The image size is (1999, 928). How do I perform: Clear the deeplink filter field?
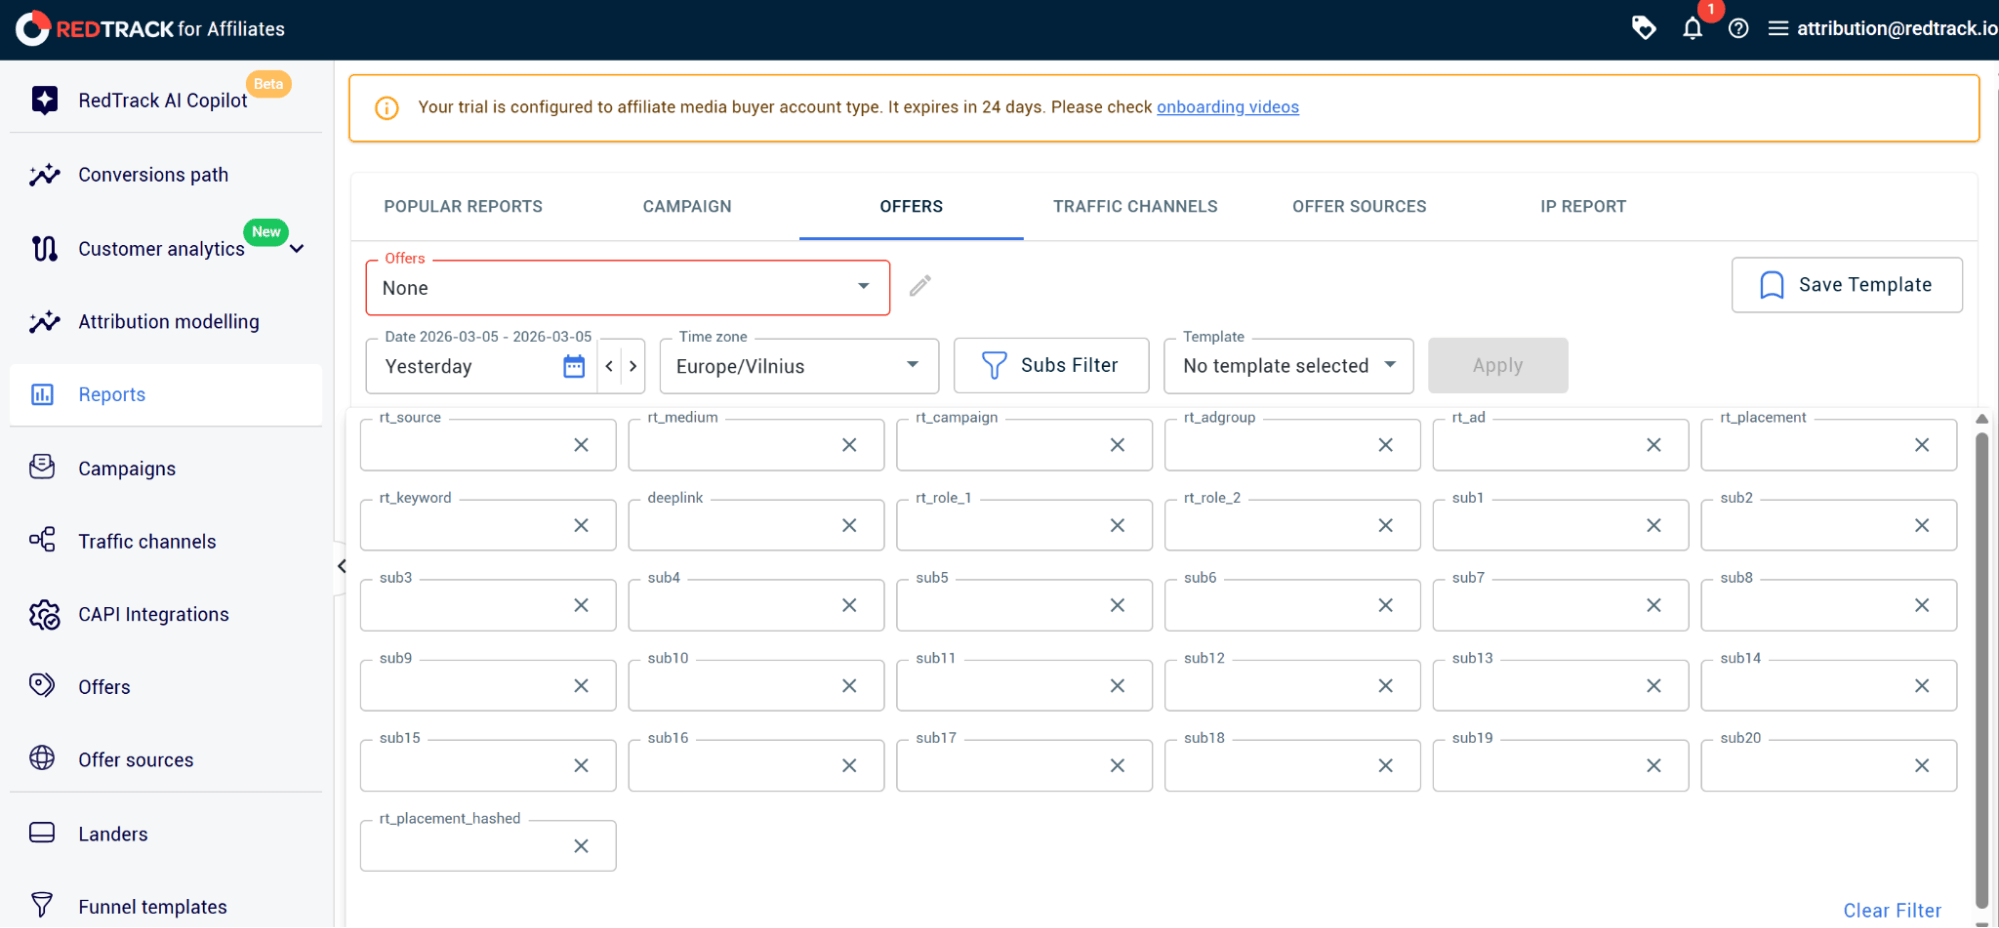click(x=849, y=525)
